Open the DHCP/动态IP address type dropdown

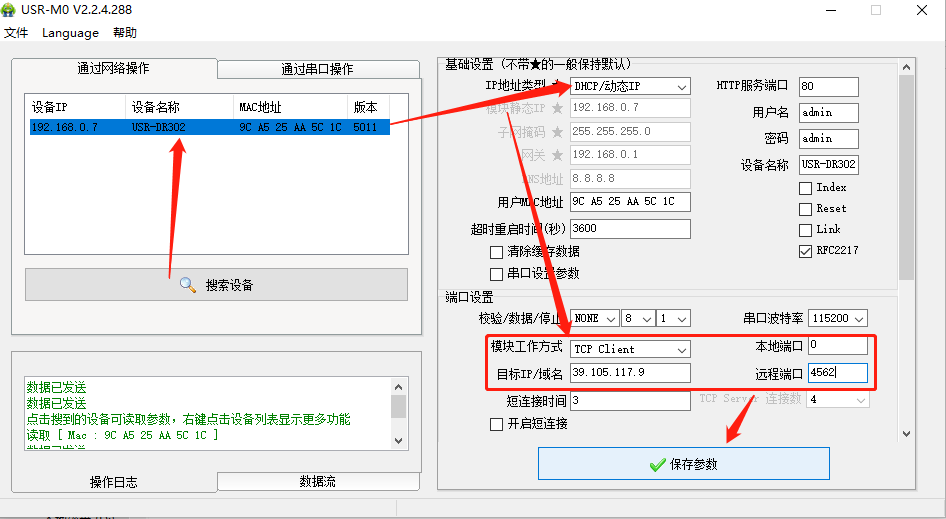(681, 87)
